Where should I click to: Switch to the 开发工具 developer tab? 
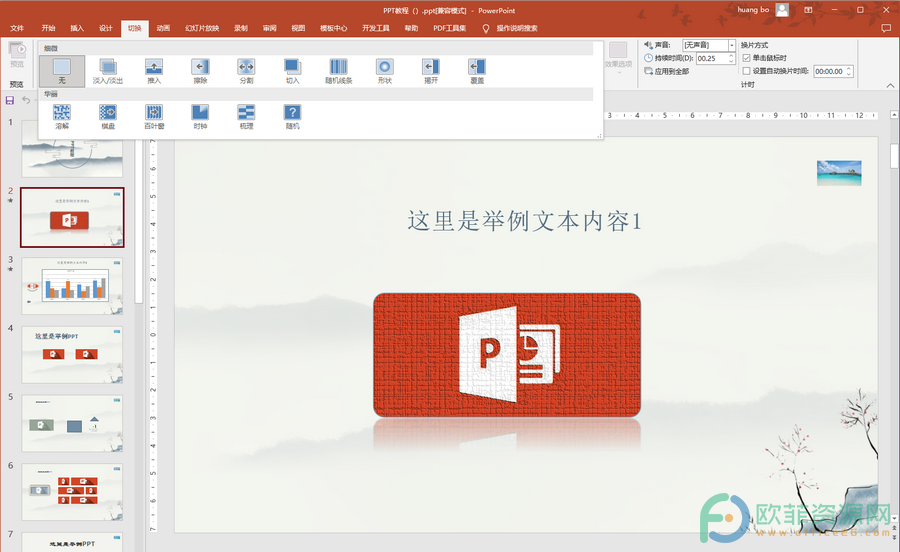pyautogui.click(x=376, y=28)
